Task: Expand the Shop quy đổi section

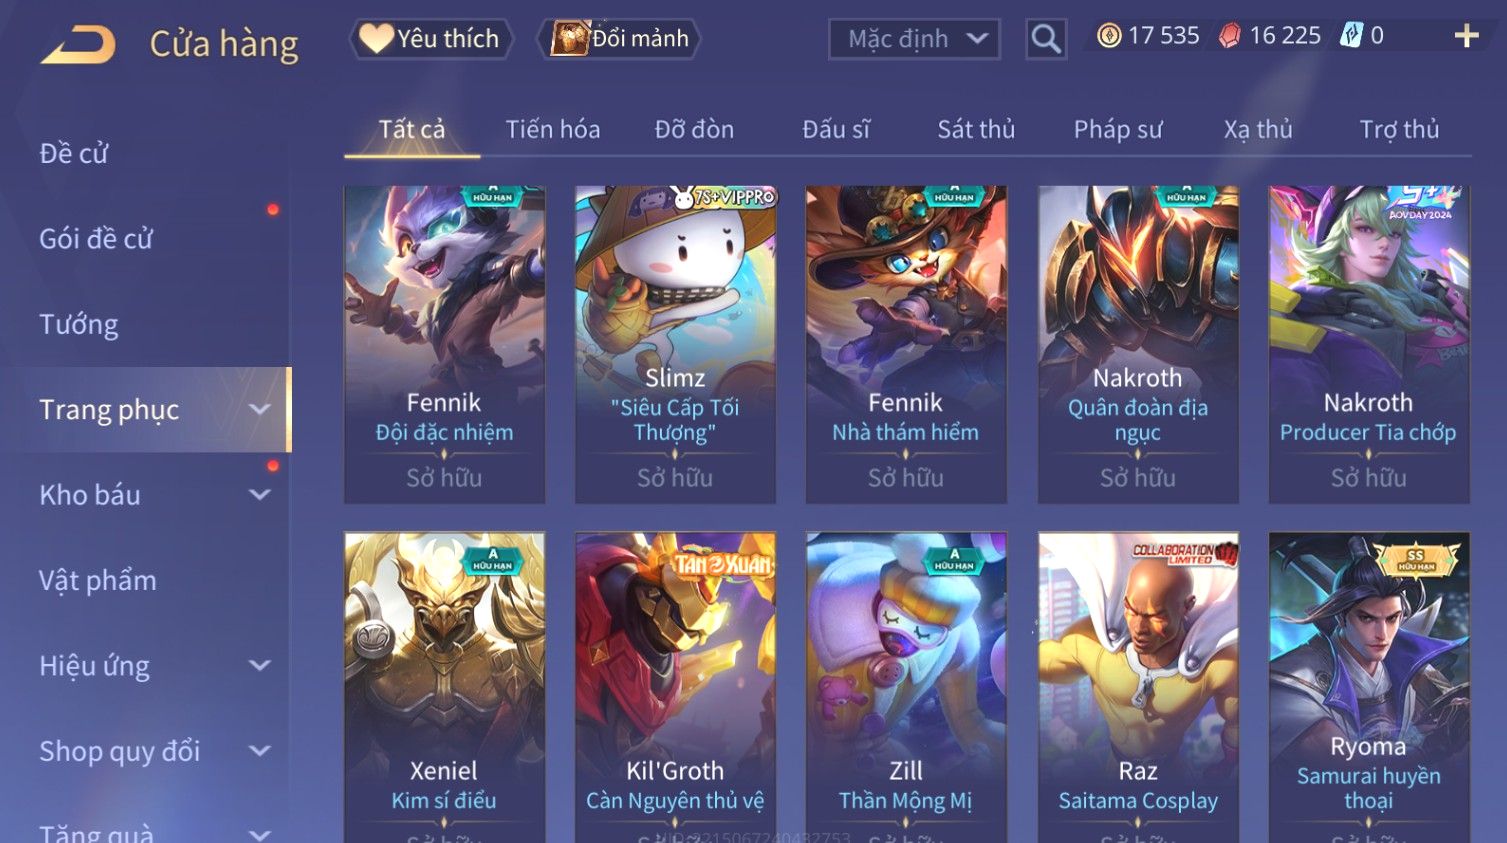Action: [260, 751]
